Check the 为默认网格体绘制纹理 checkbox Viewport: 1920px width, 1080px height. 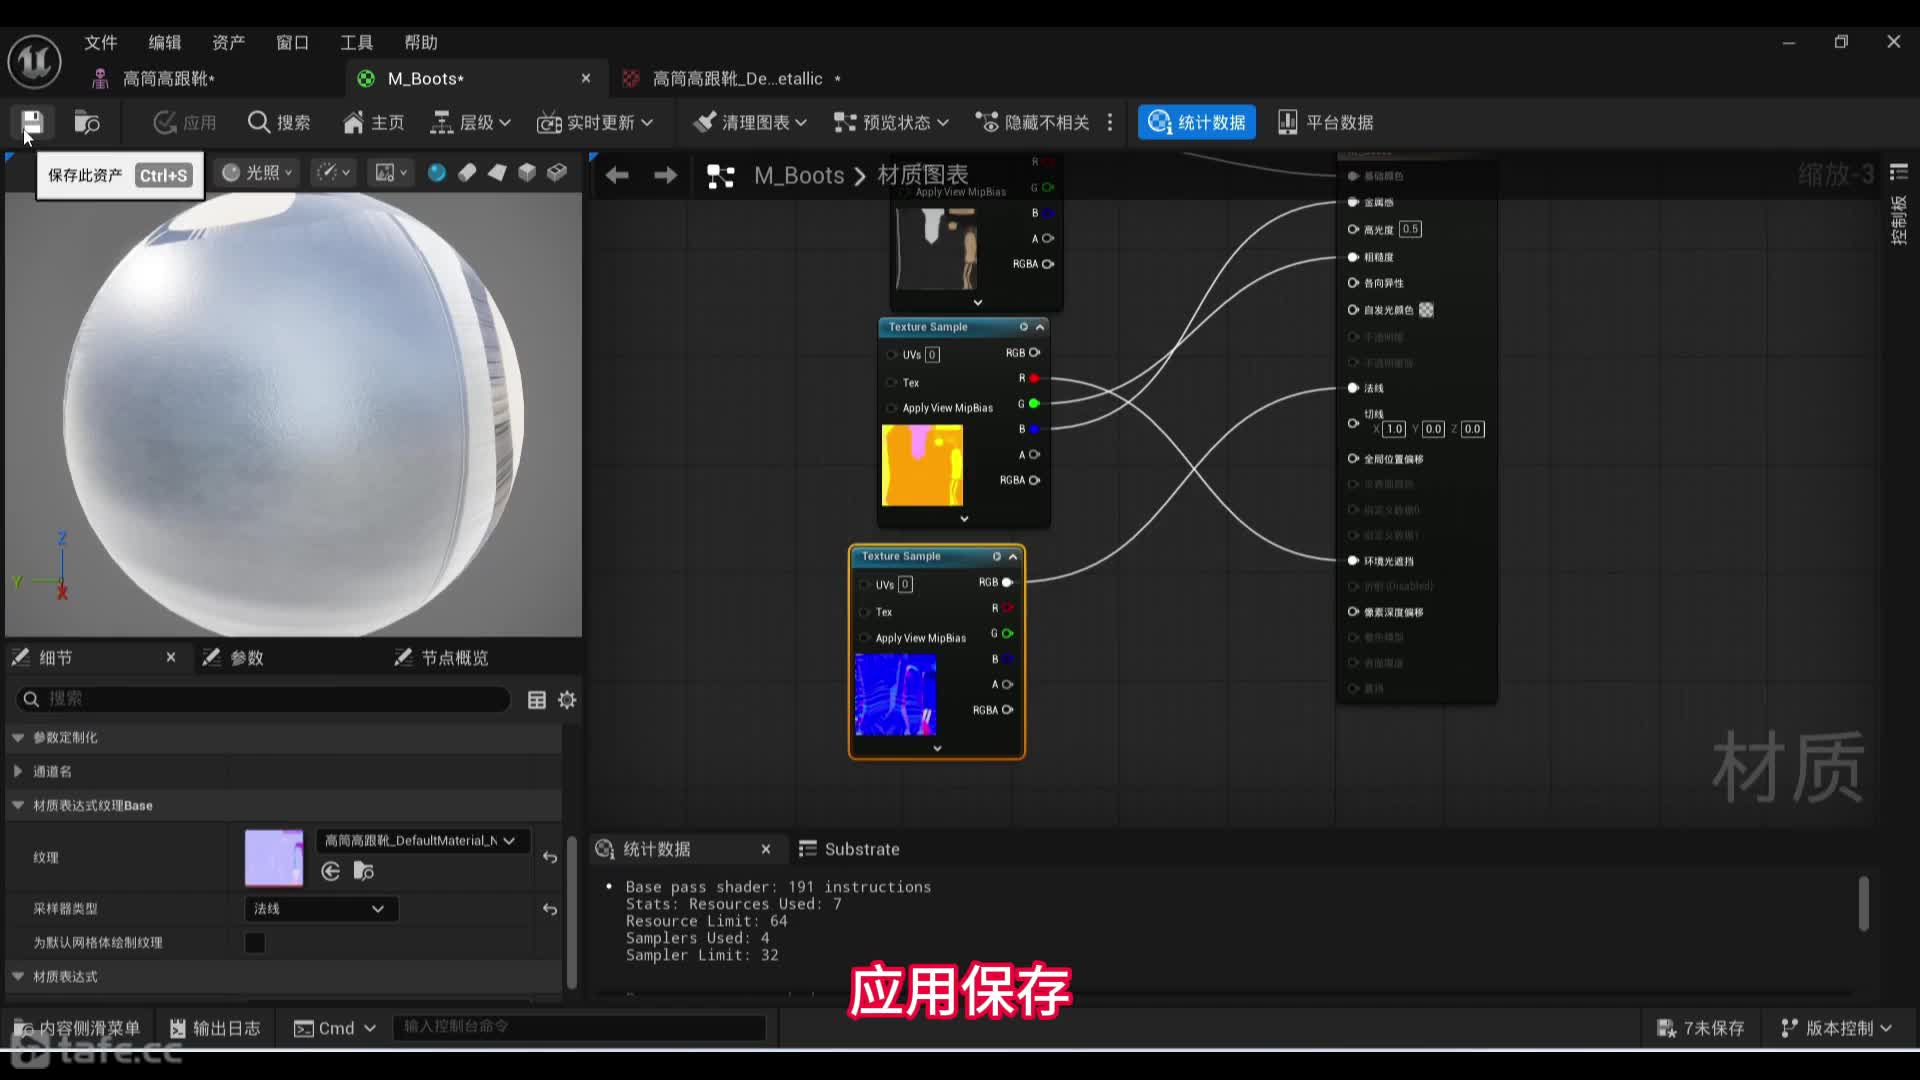pyautogui.click(x=255, y=943)
